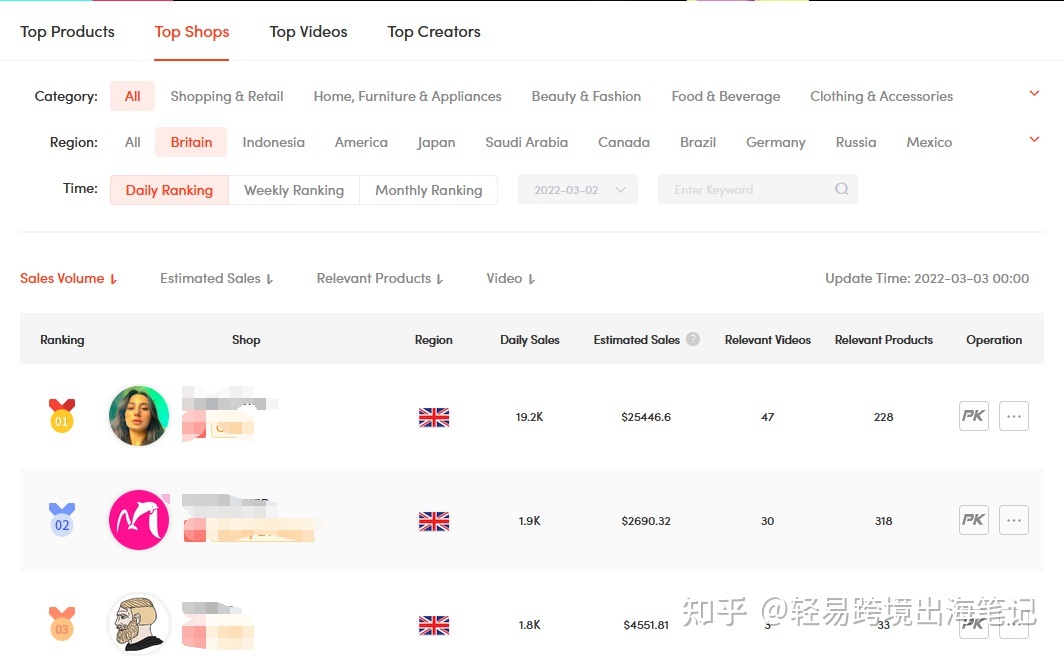Click the Britain flag on the first row
Screen dimensions: 1064x656
click(432, 417)
